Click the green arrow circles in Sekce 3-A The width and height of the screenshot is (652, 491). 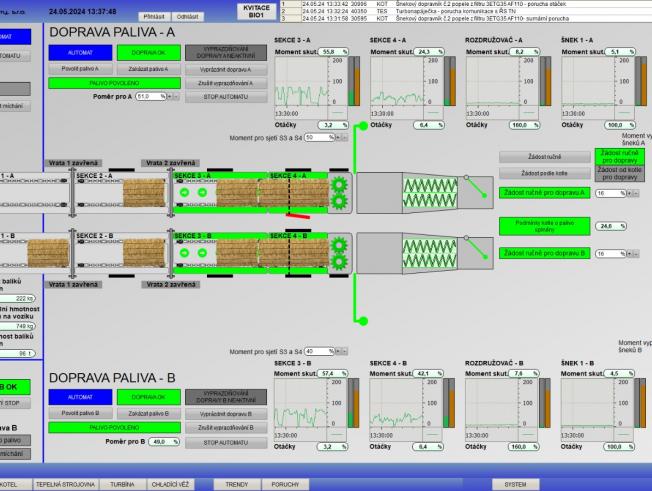tap(192, 191)
